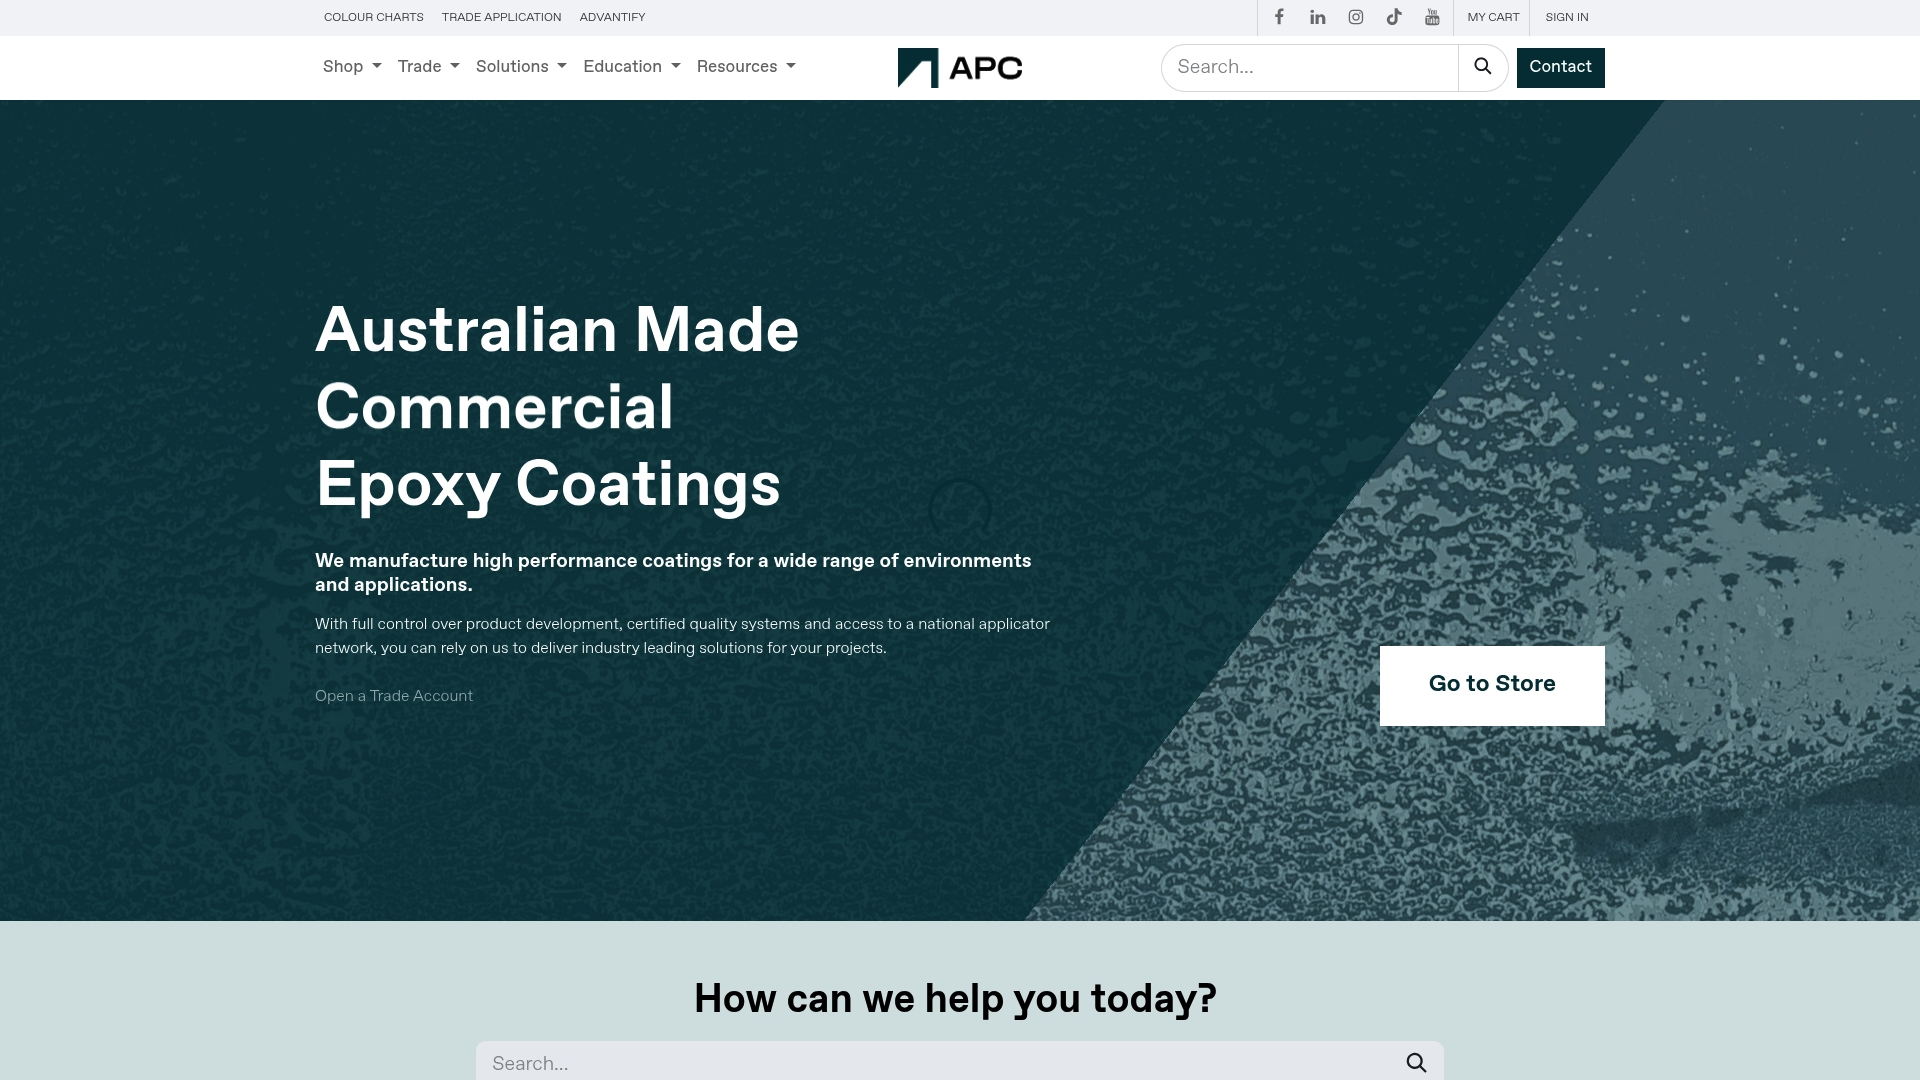Click the Go to Store button

[1491, 685]
